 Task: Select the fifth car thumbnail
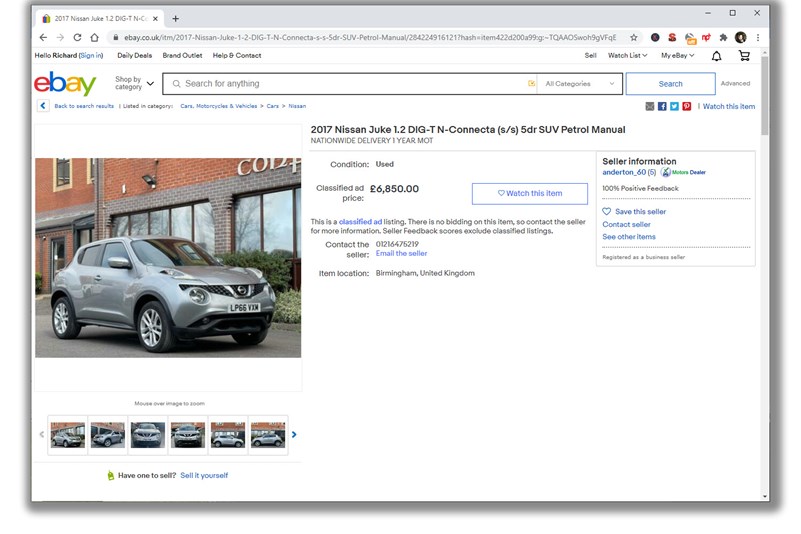228,435
